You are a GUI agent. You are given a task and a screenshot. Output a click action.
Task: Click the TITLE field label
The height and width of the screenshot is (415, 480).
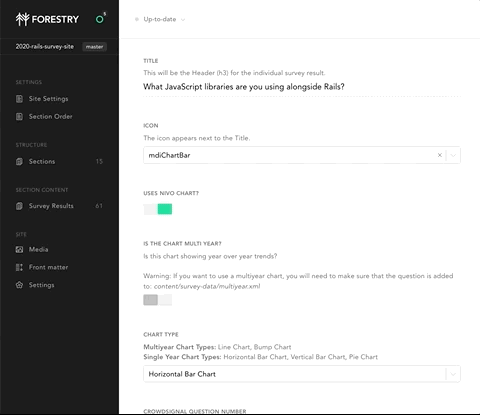pos(151,61)
